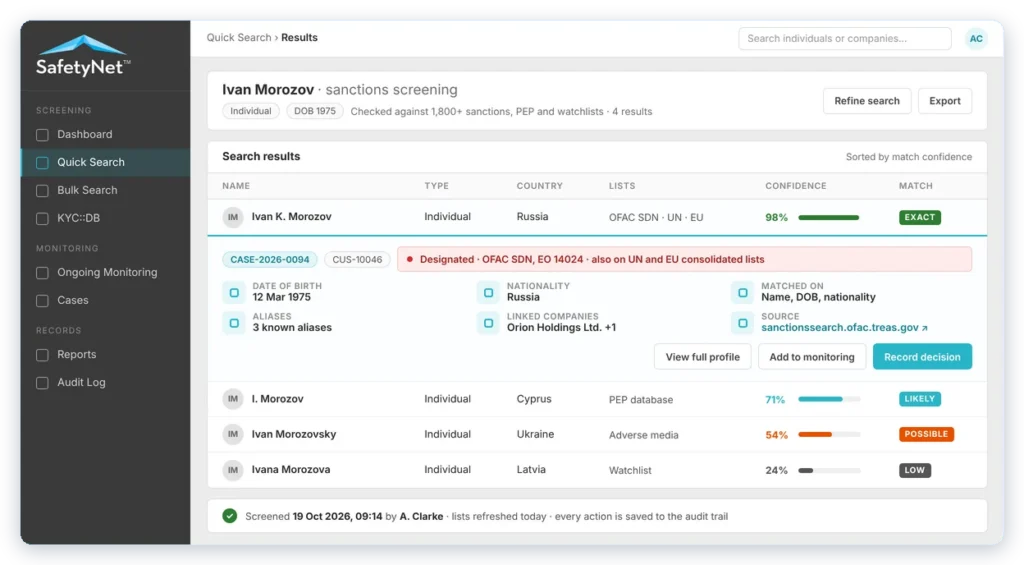Click the POSSIBLE match badge
The height and width of the screenshot is (565, 1024).
coord(926,434)
